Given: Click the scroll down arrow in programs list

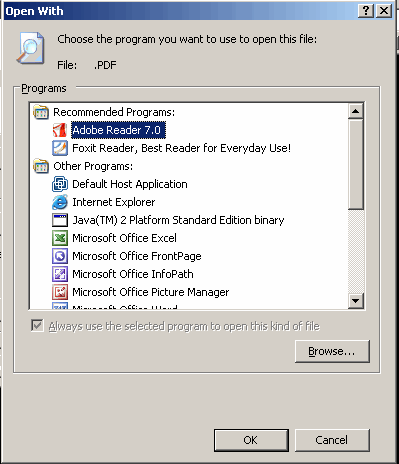Looking at the screenshot, I should pyautogui.click(x=356, y=301).
